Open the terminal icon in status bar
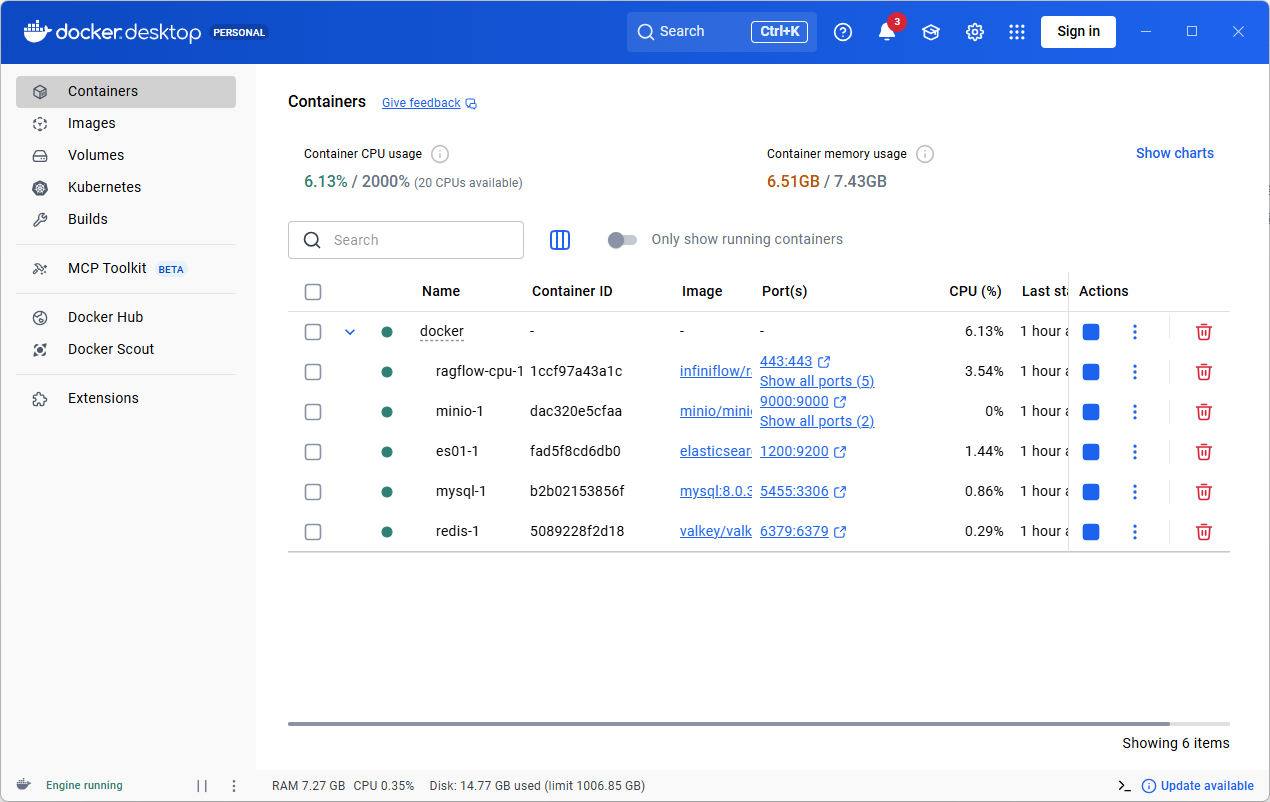 [1125, 786]
